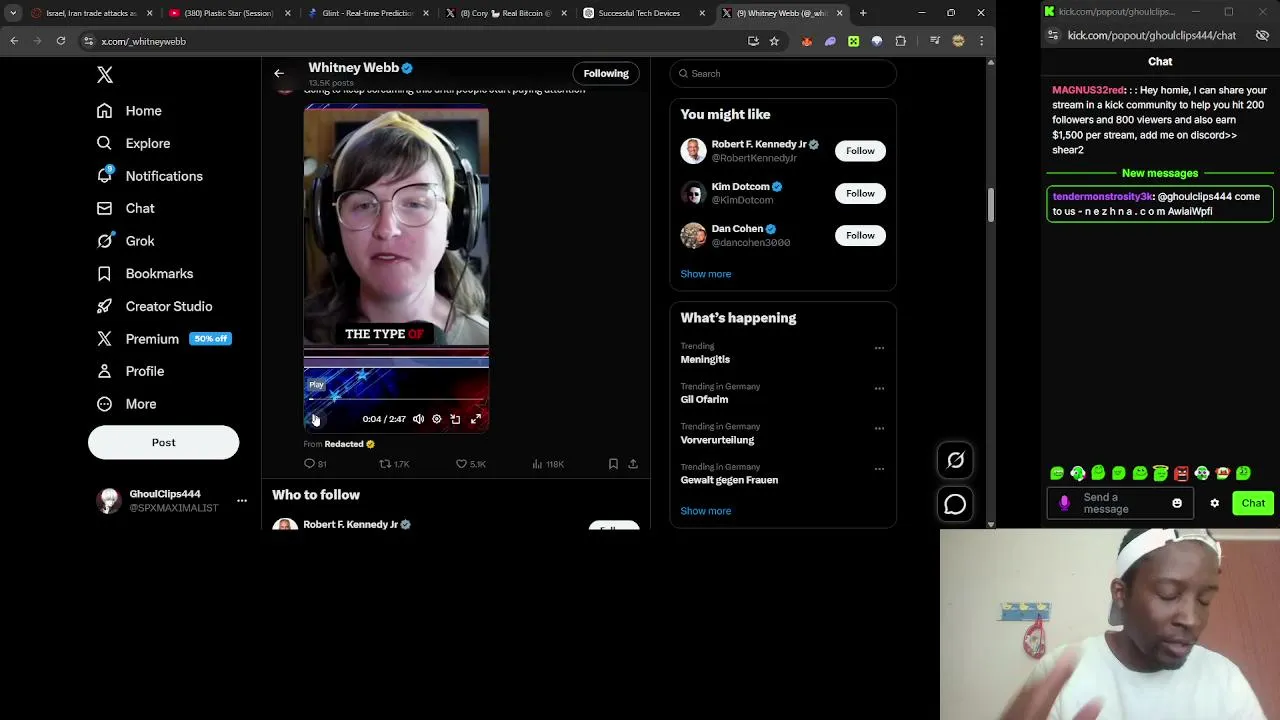This screenshot has width=1280, height=720.
Task: Open a new browser tab
Action: pyautogui.click(x=863, y=13)
